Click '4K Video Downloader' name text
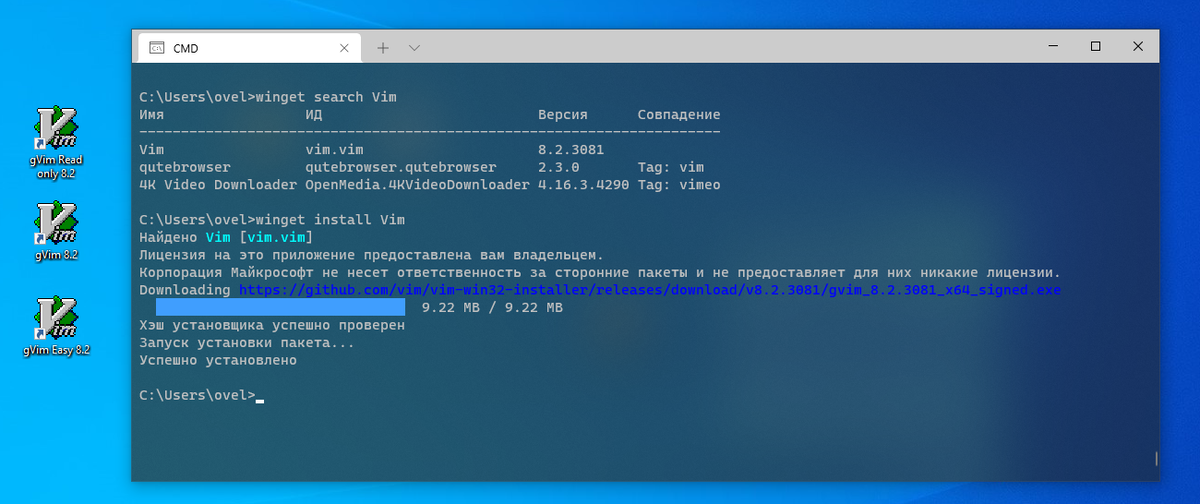 tap(218, 185)
